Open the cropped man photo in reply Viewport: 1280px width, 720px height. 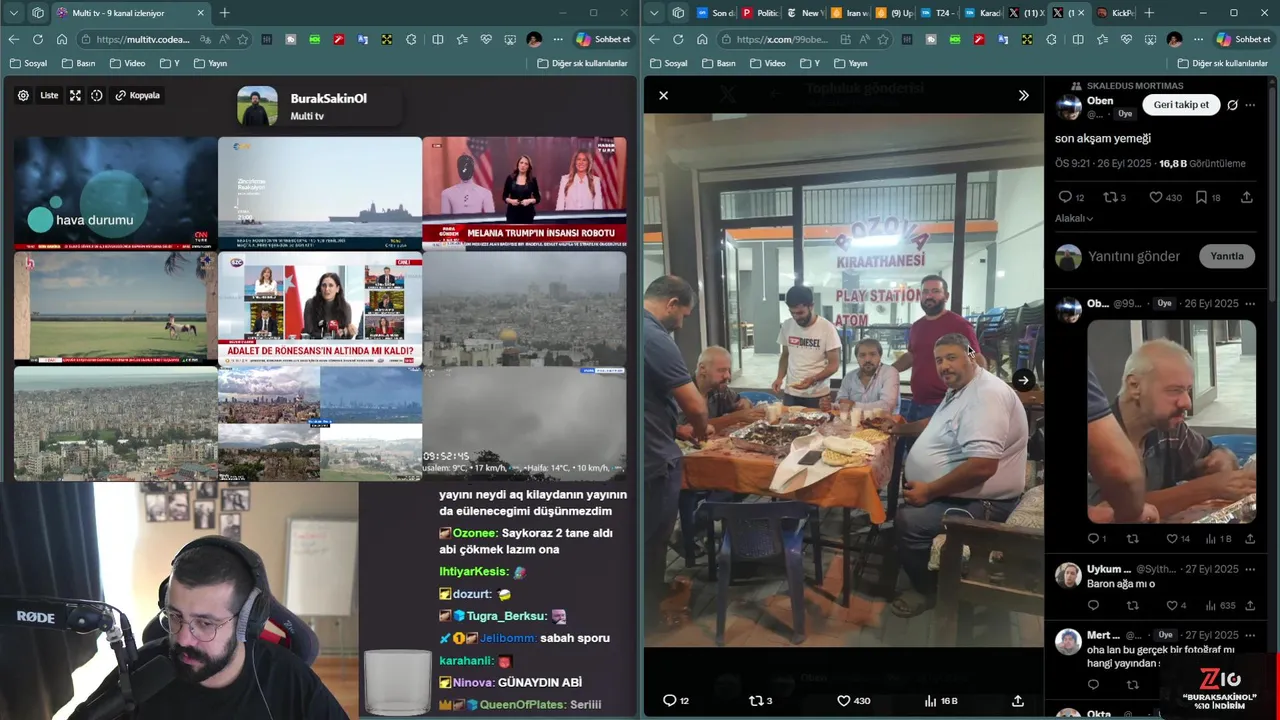tap(1171, 421)
